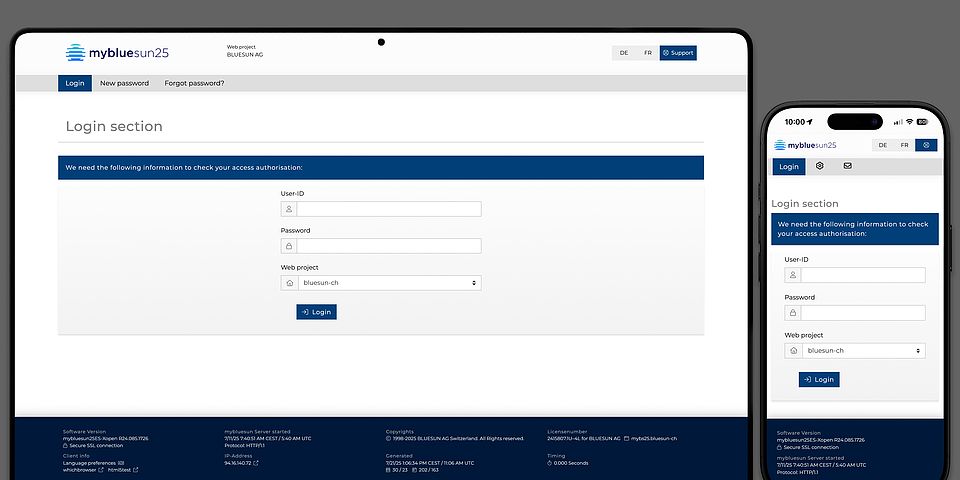This screenshot has height=480, width=960.
Task: Open Language preferences in the tablet footer
Action: click(x=94, y=463)
